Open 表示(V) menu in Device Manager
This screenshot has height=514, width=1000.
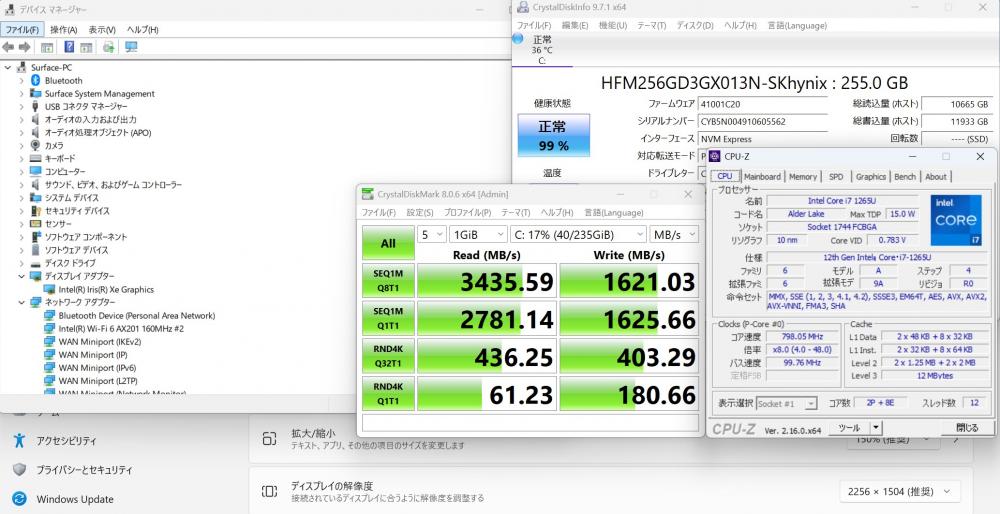(x=102, y=30)
